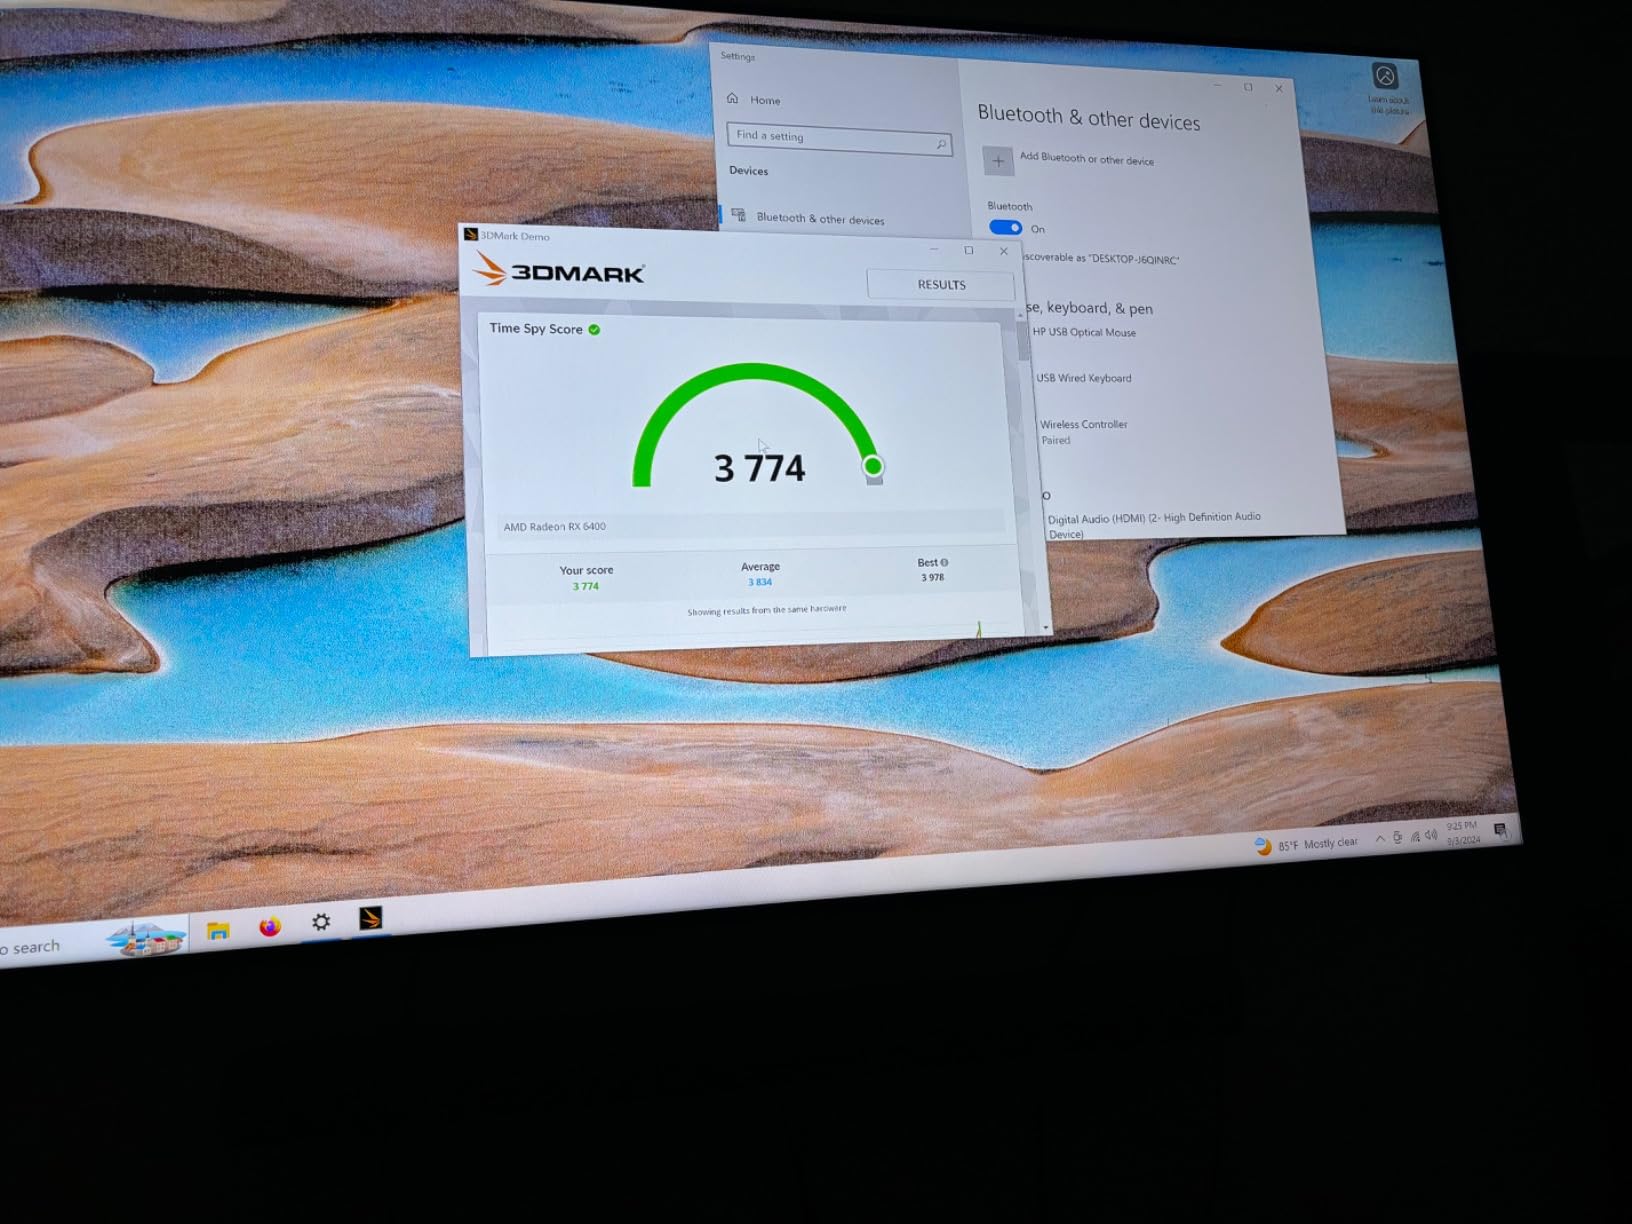Click the Devices heading in Settings sidebar

(748, 170)
